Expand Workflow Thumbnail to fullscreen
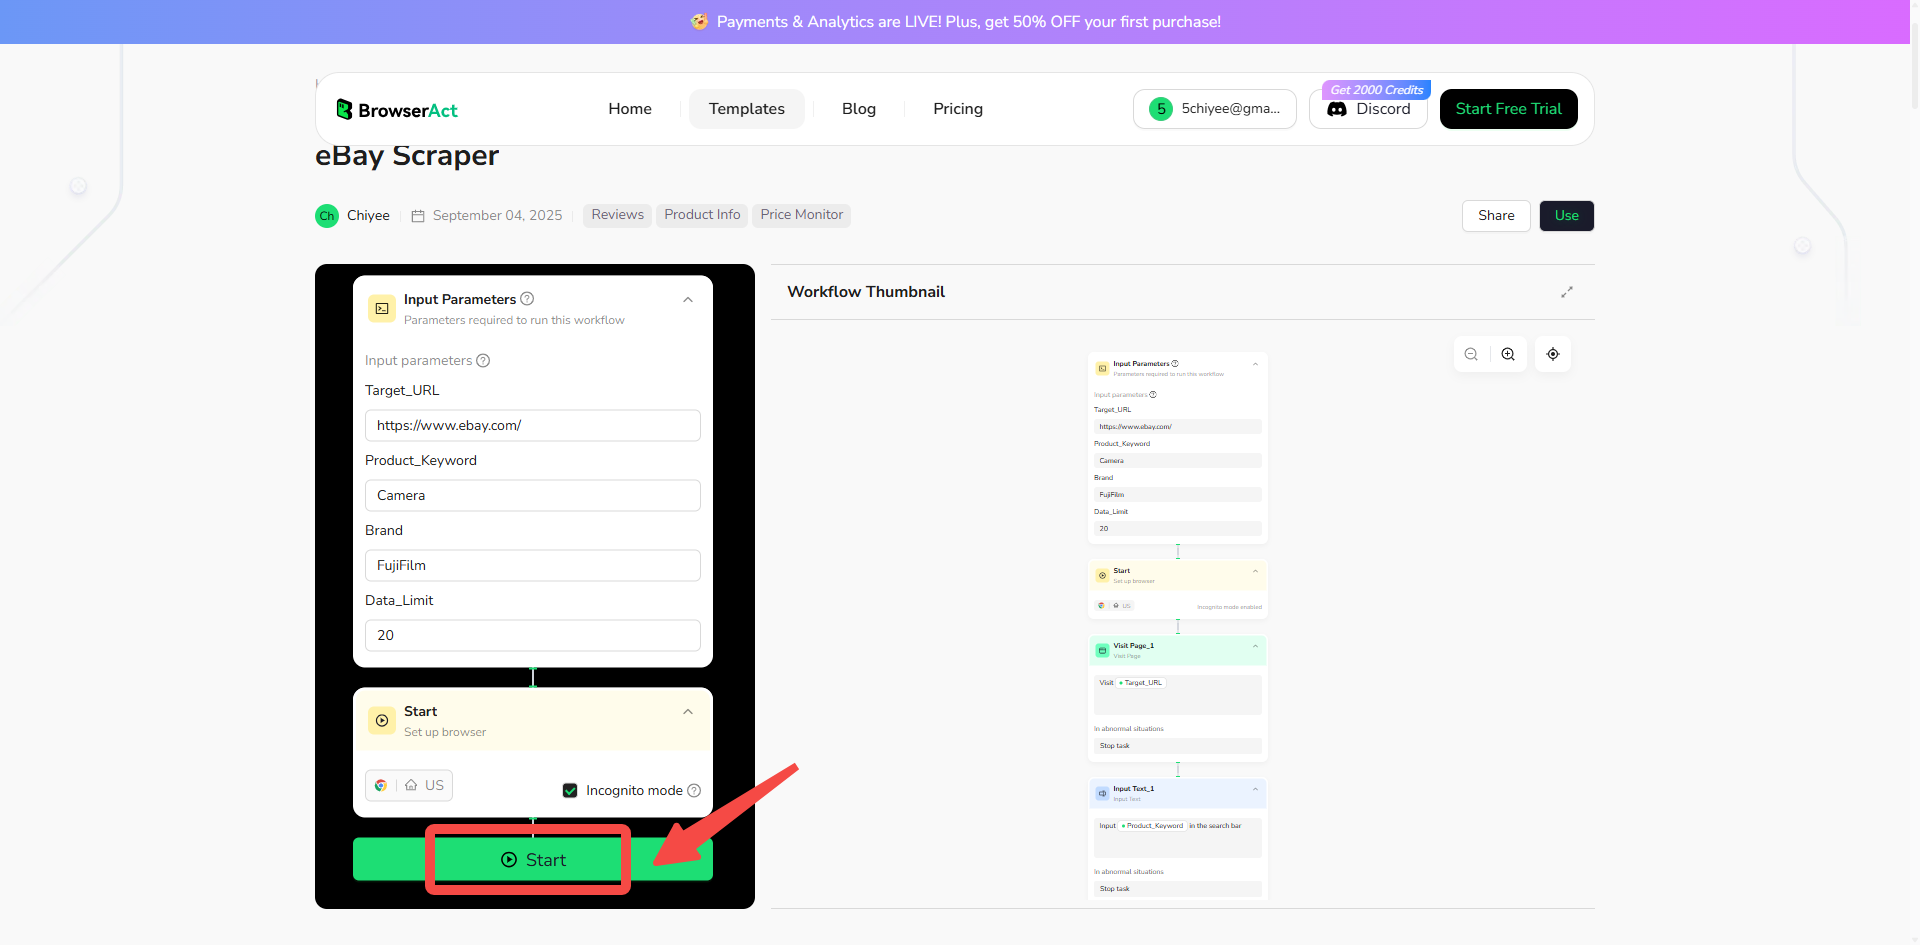Screen dimensions: 1920x945 [x=1567, y=292]
